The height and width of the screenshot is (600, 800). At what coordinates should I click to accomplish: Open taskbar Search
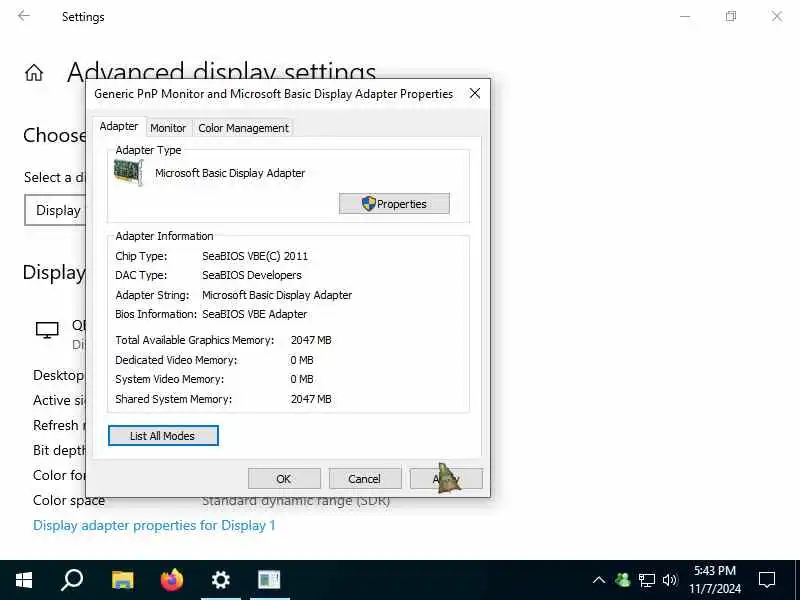(72, 580)
